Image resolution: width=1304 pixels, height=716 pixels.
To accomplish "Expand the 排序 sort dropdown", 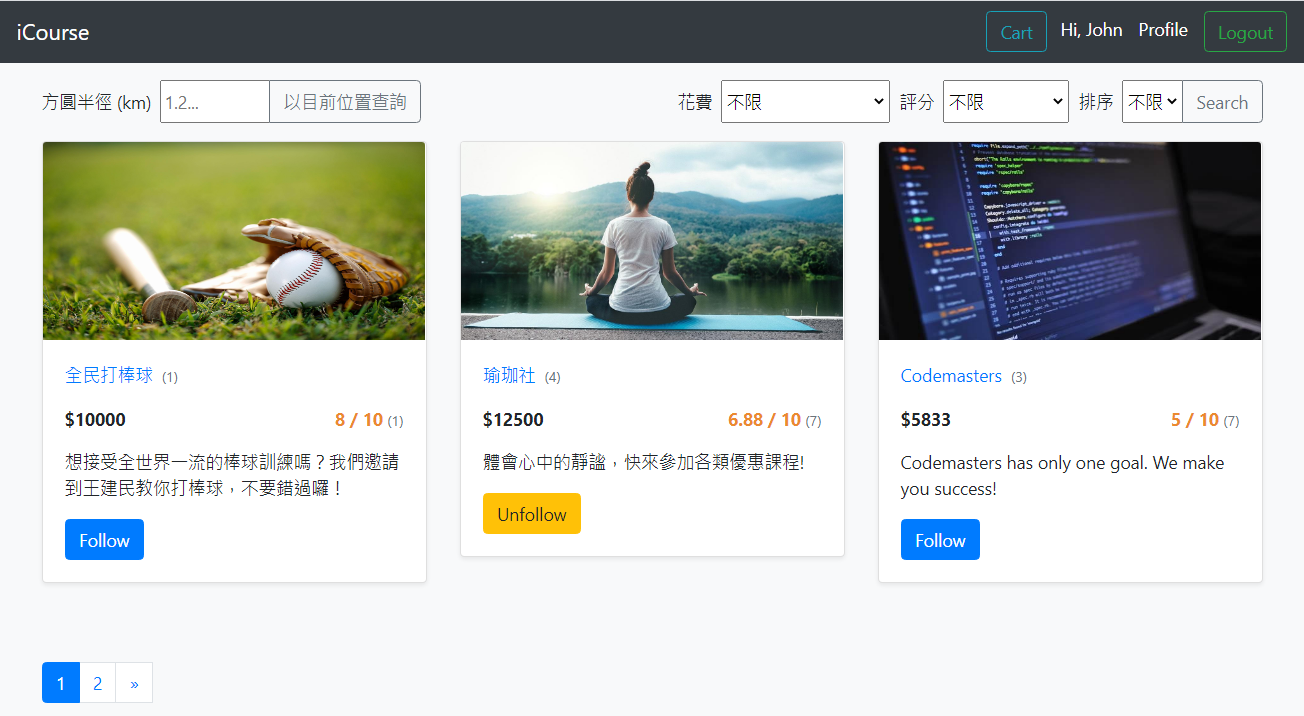I will (x=1152, y=102).
